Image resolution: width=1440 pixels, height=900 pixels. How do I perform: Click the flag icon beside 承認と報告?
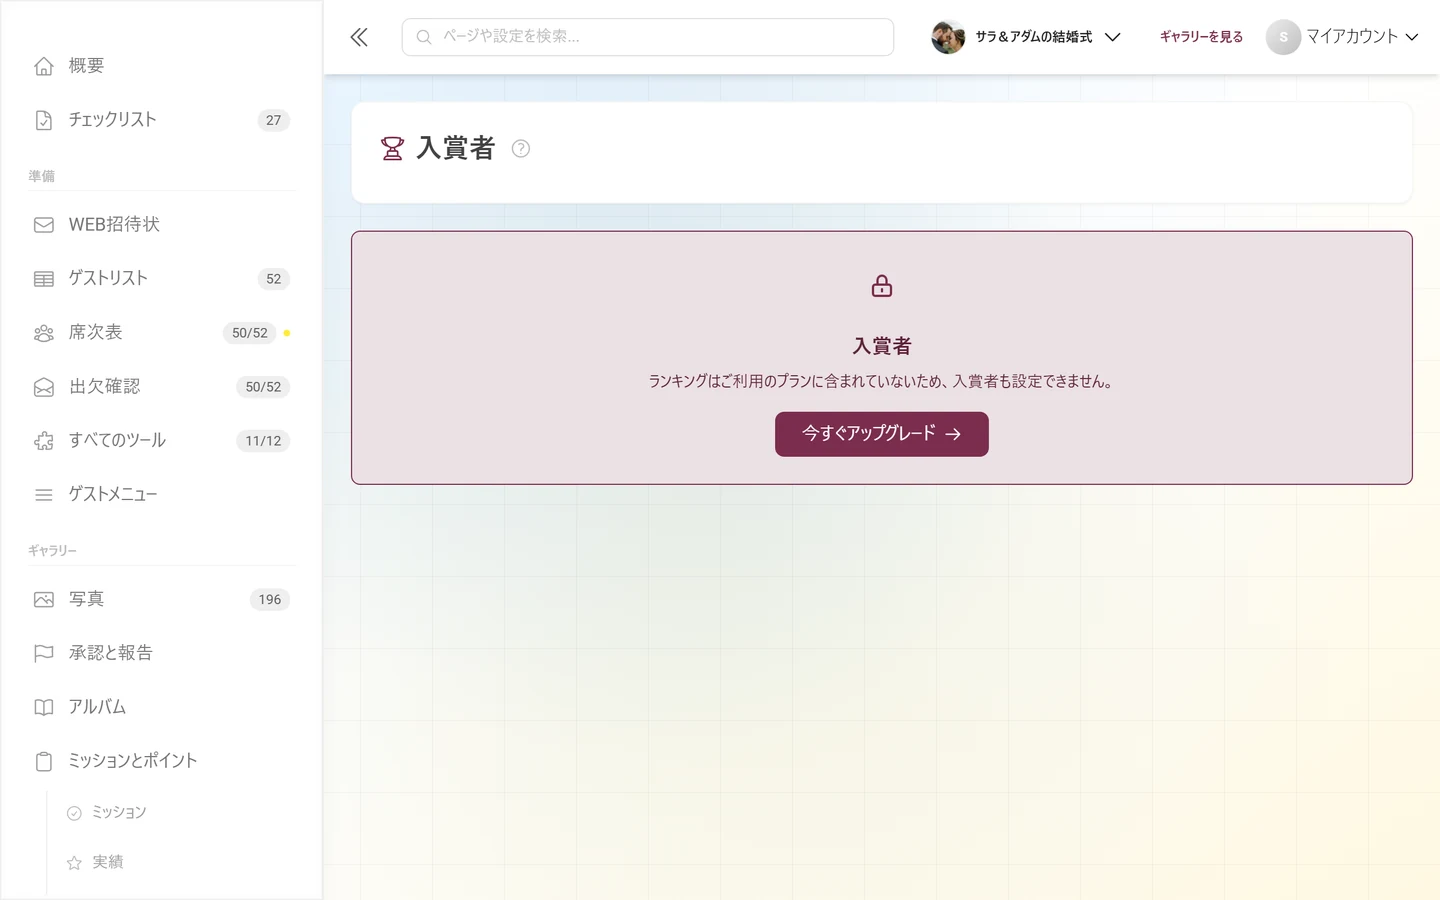[x=44, y=654]
